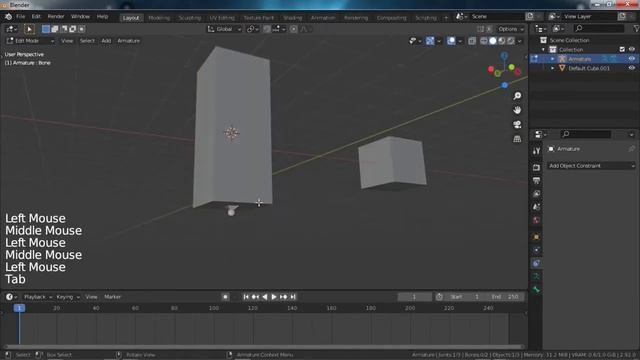The image size is (640, 360).
Task: Choose extend selection mode icon
Action: [55, 29]
